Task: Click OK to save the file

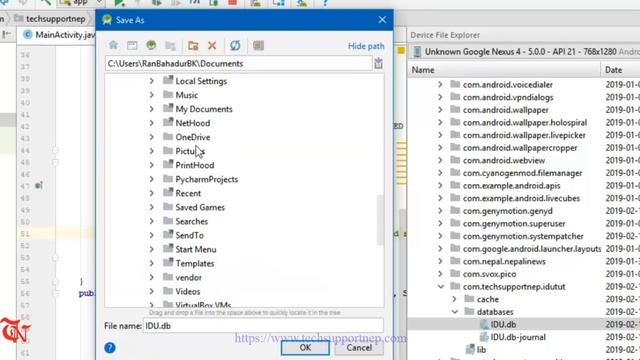Action: 305,348
